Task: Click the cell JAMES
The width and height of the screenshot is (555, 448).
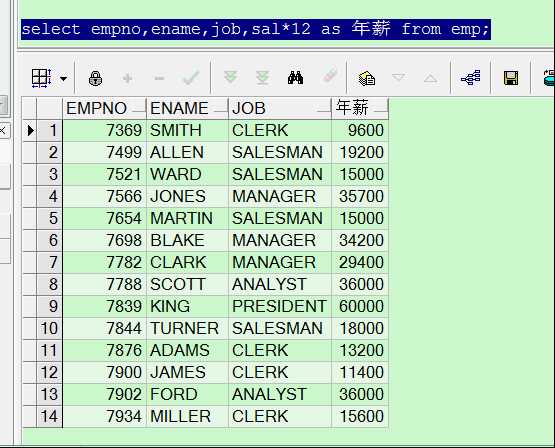Action: [187, 372]
